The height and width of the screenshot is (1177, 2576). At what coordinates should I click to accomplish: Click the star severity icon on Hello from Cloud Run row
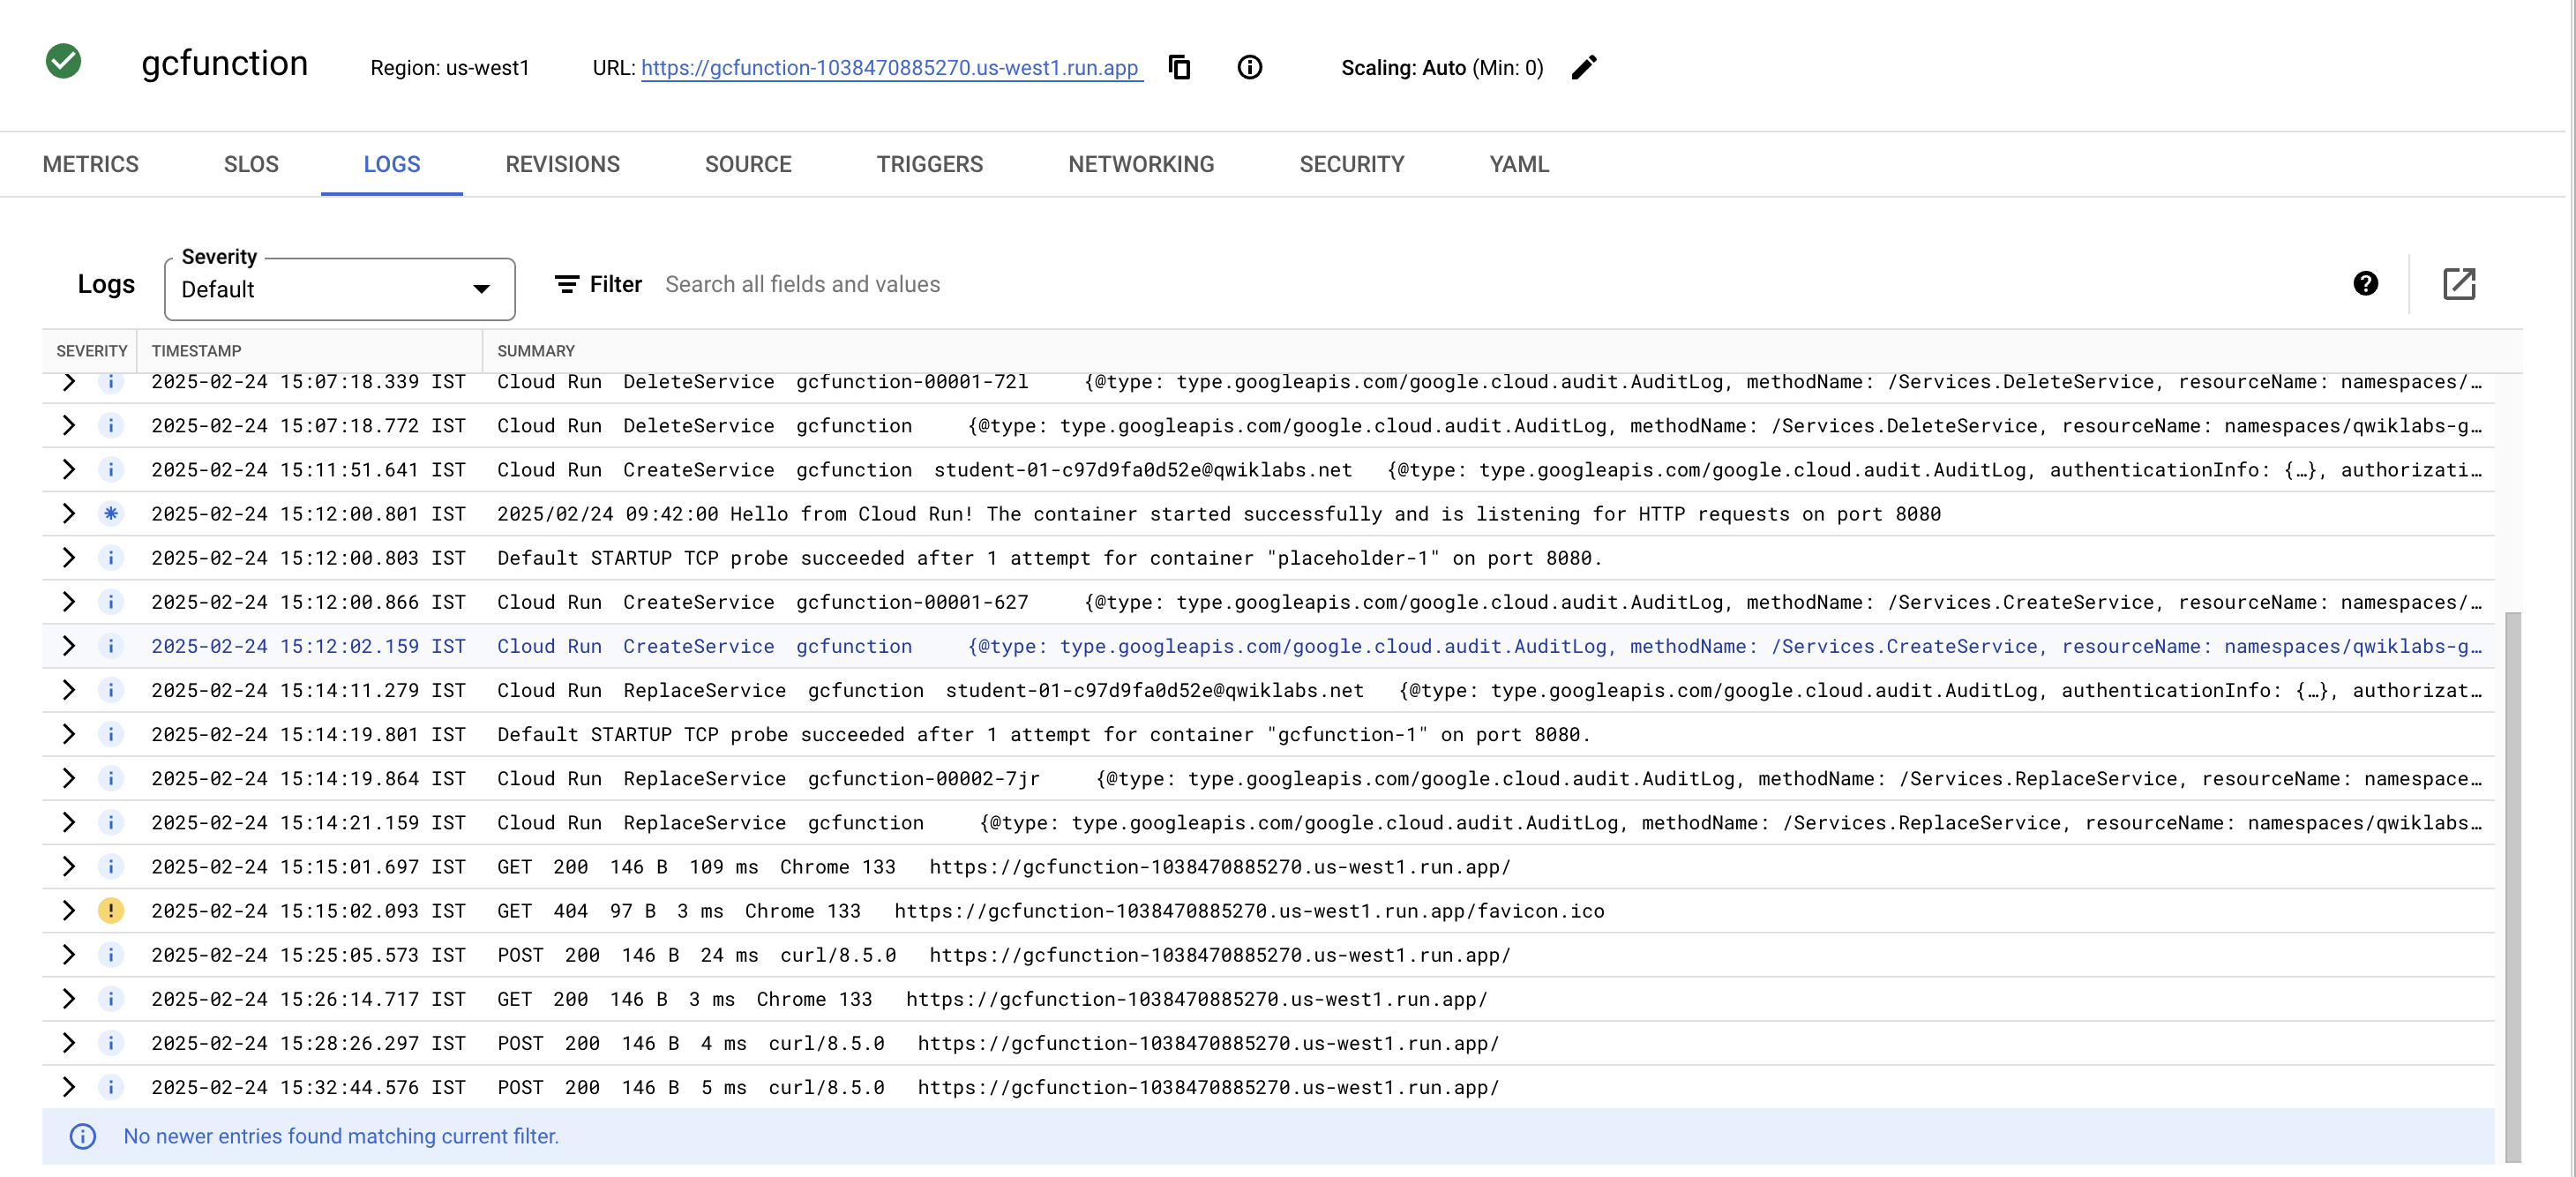pos(111,514)
